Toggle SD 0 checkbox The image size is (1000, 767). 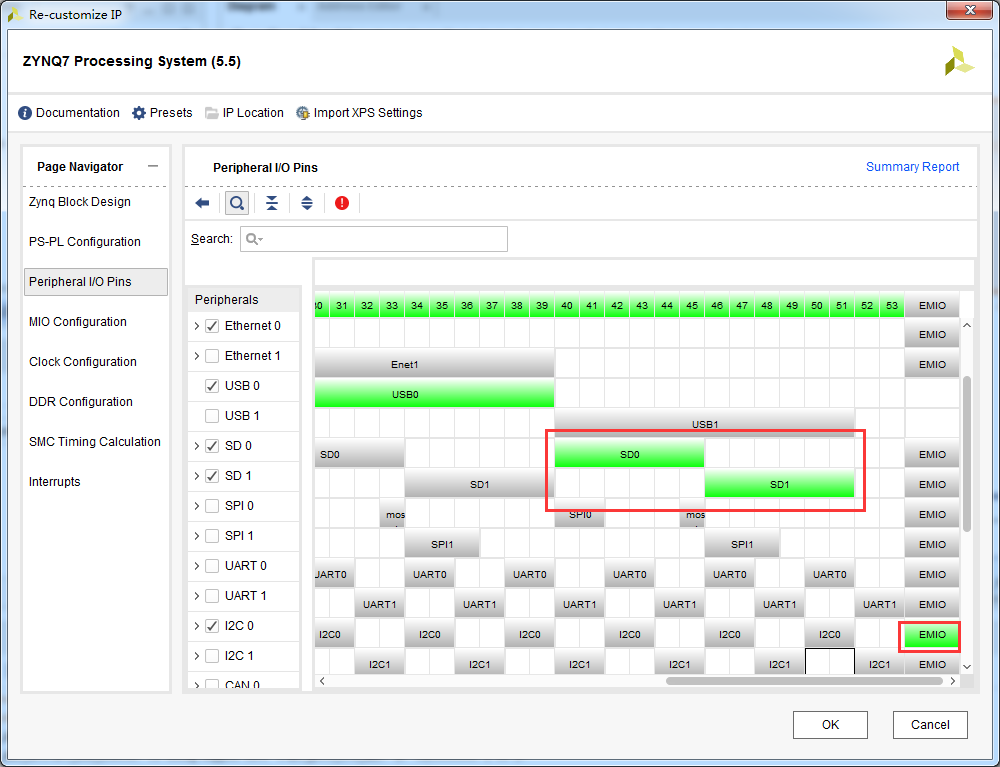(x=212, y=446)
